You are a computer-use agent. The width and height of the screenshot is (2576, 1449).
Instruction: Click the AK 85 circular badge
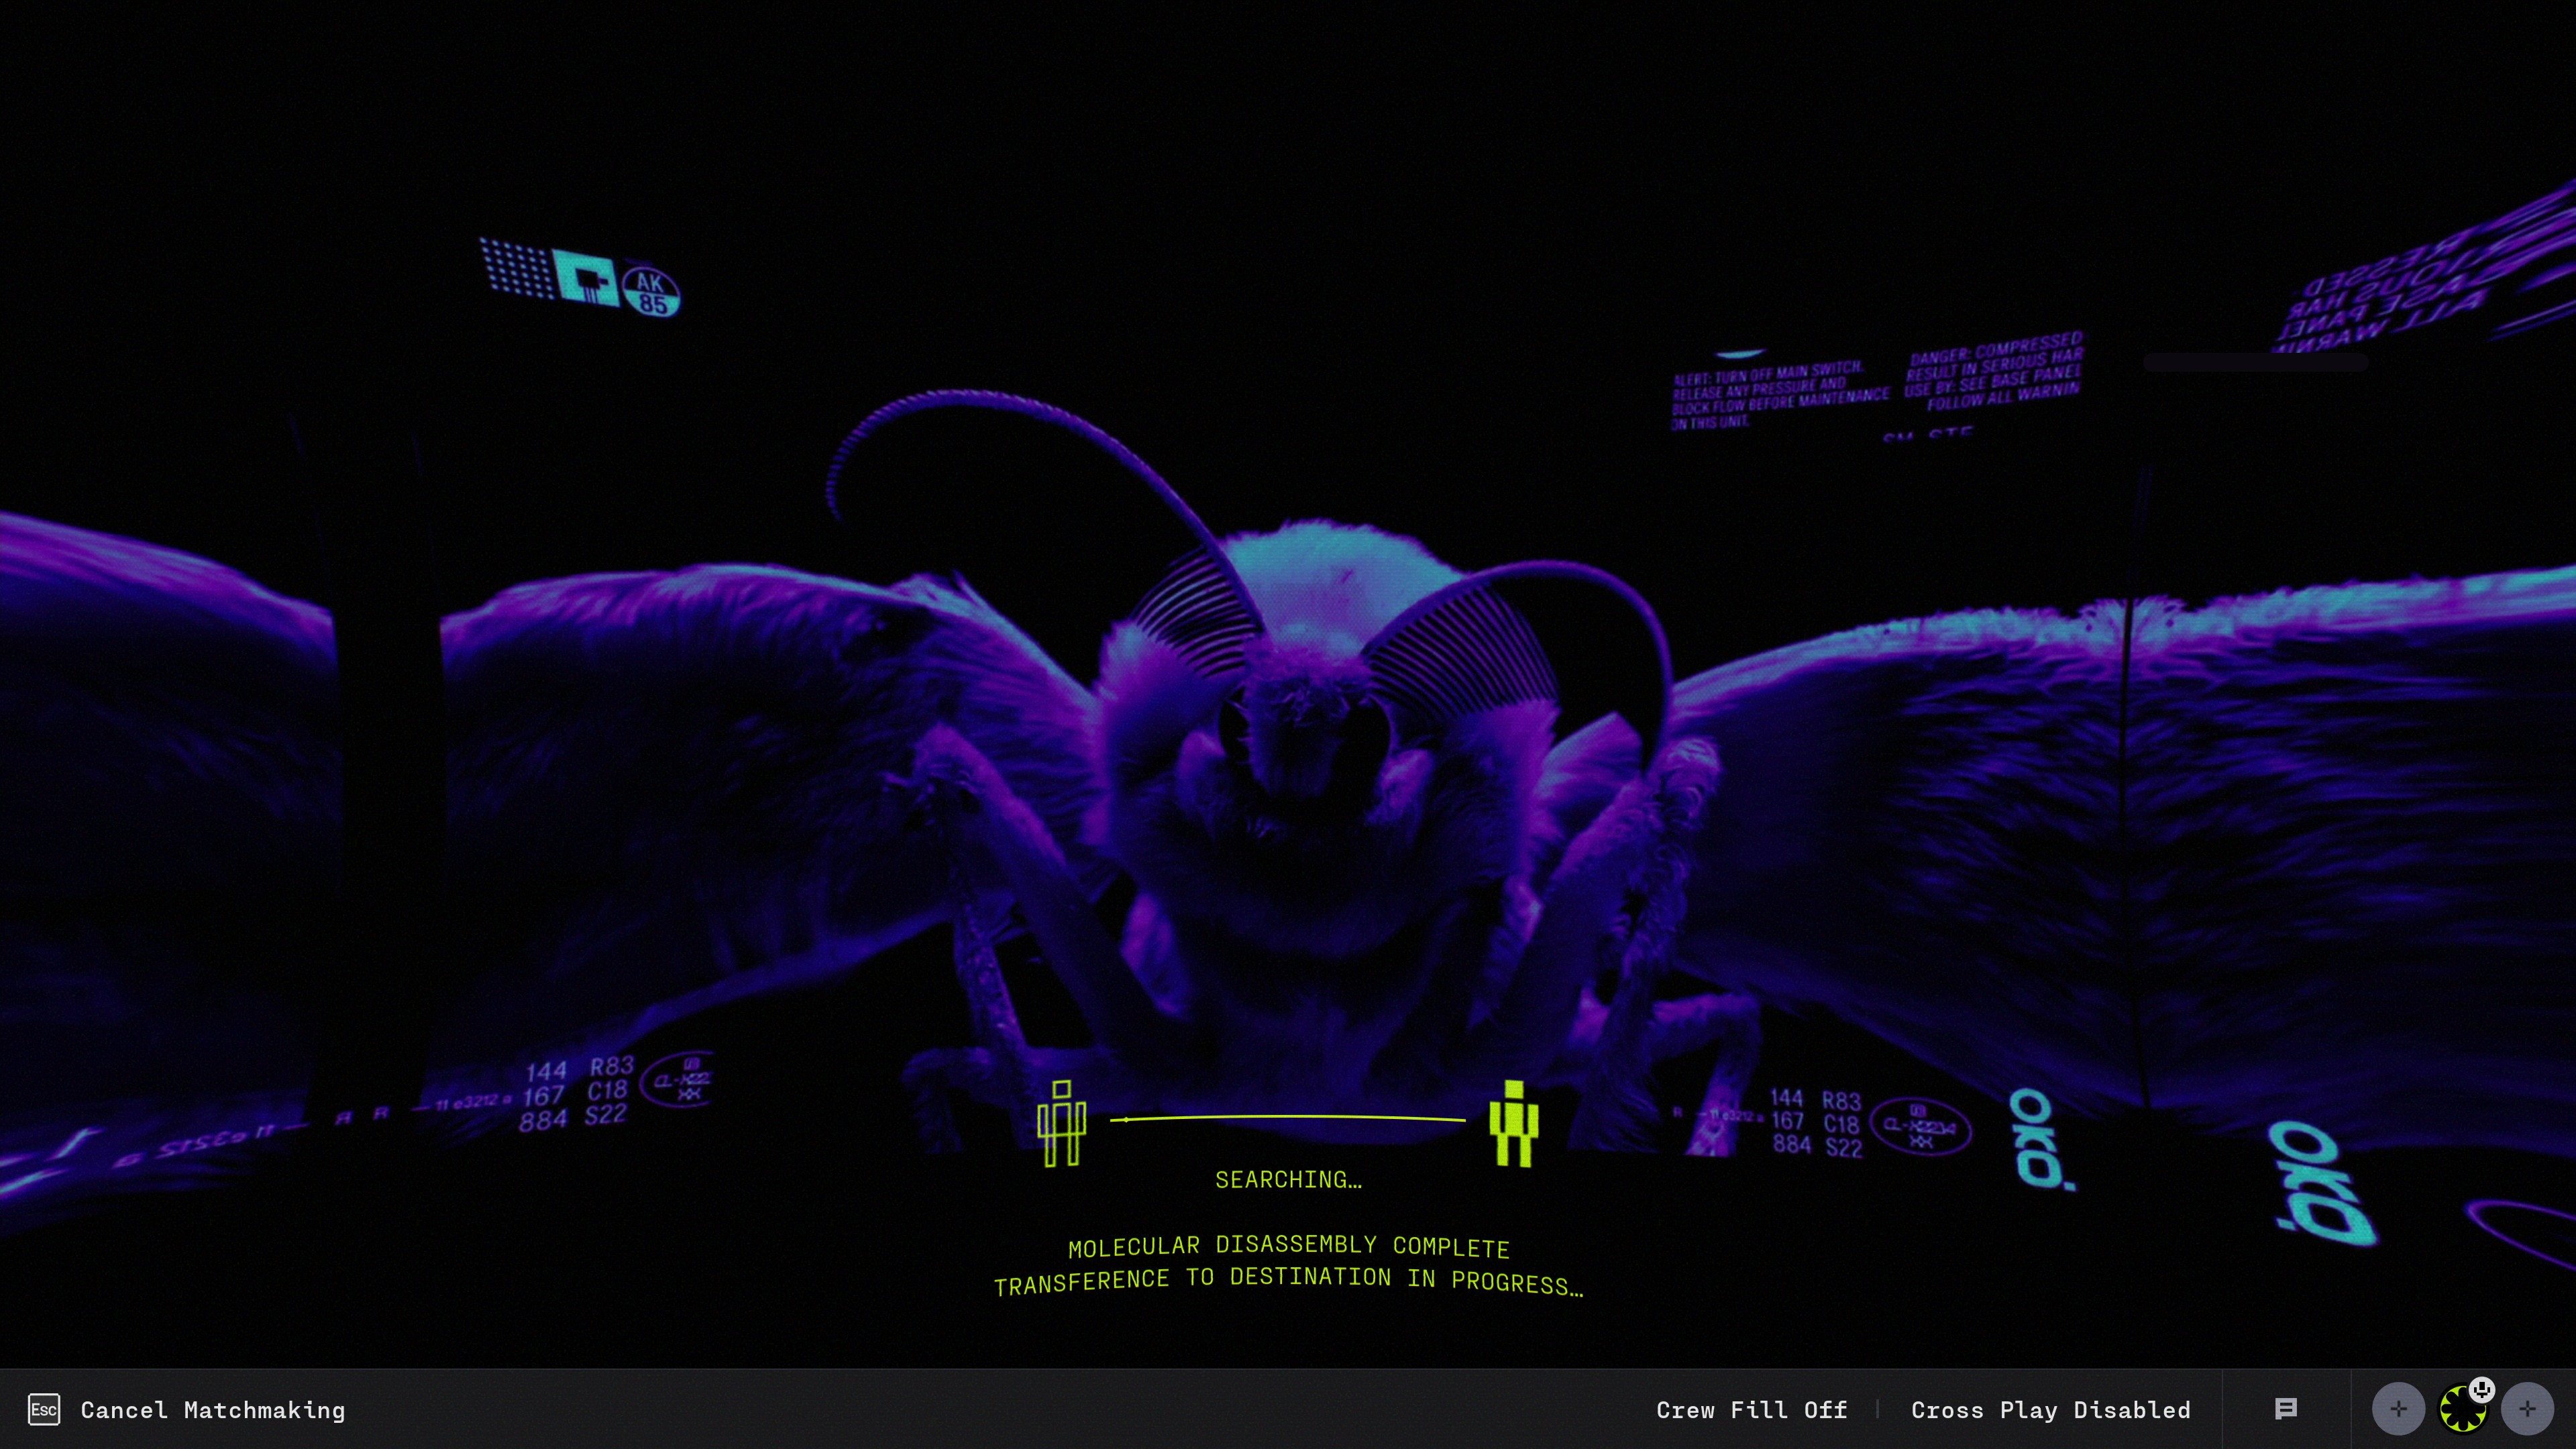[651, 292]
